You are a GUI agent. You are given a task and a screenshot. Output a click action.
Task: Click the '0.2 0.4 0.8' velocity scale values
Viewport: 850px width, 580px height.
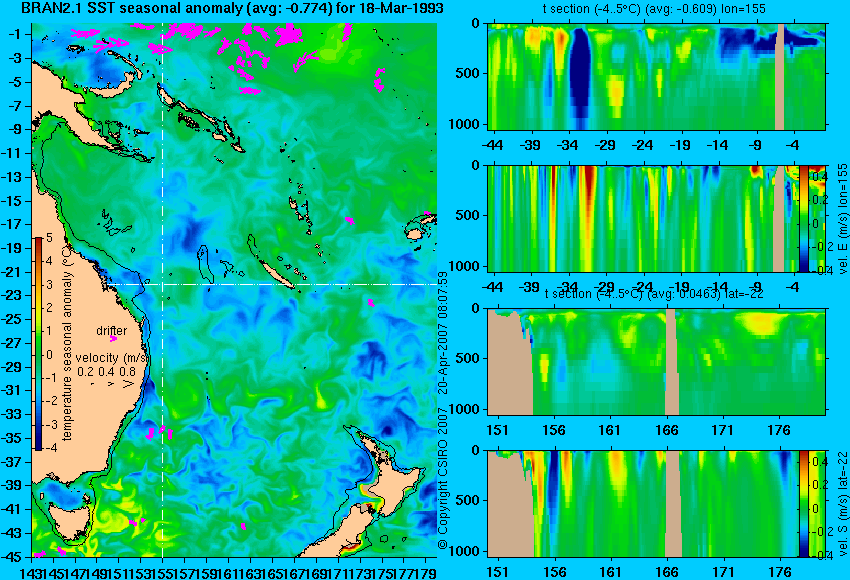coord(106,371)
